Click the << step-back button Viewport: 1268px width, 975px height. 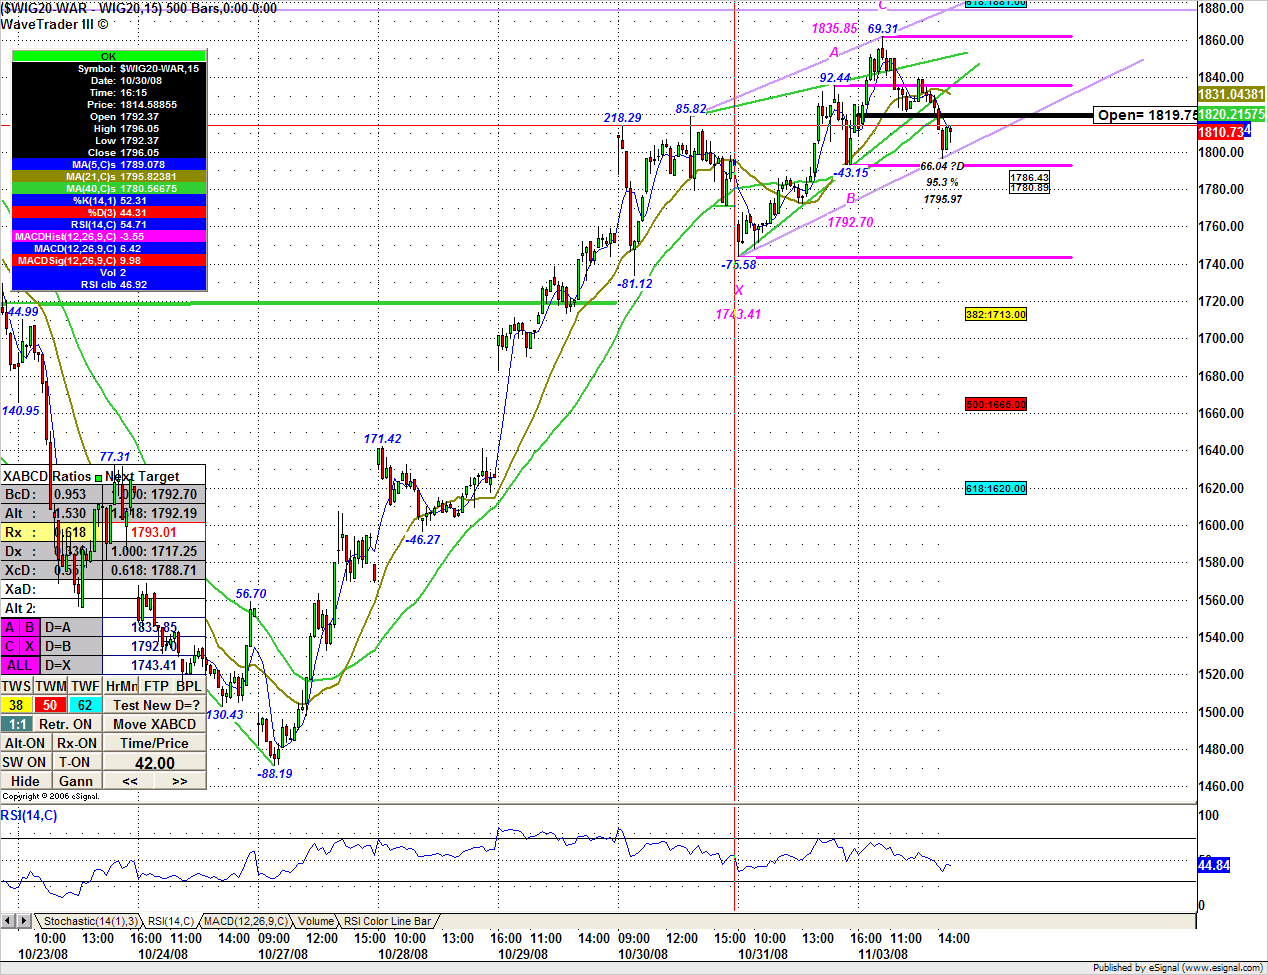point(130,781)
